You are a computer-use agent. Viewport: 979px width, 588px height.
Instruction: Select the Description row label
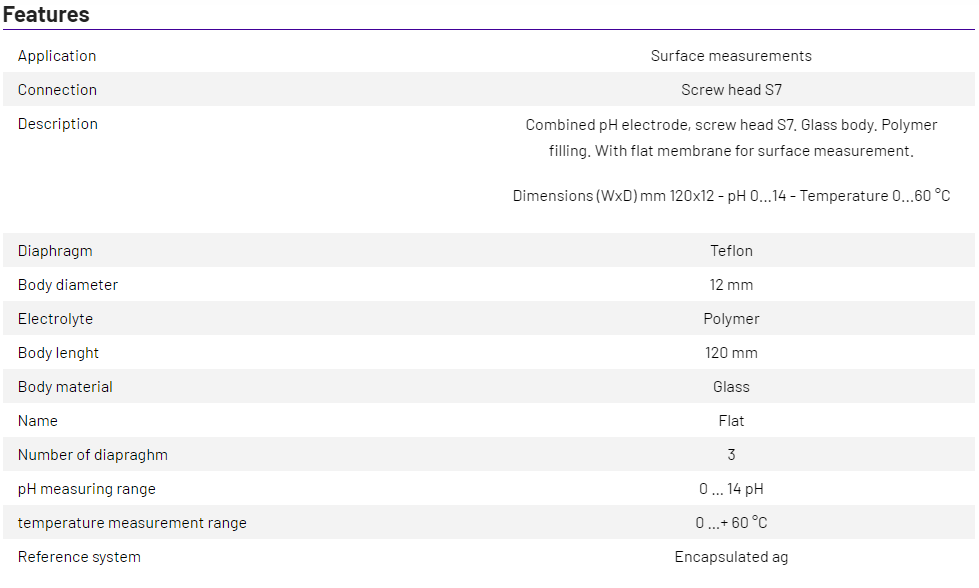pos(58,124)
